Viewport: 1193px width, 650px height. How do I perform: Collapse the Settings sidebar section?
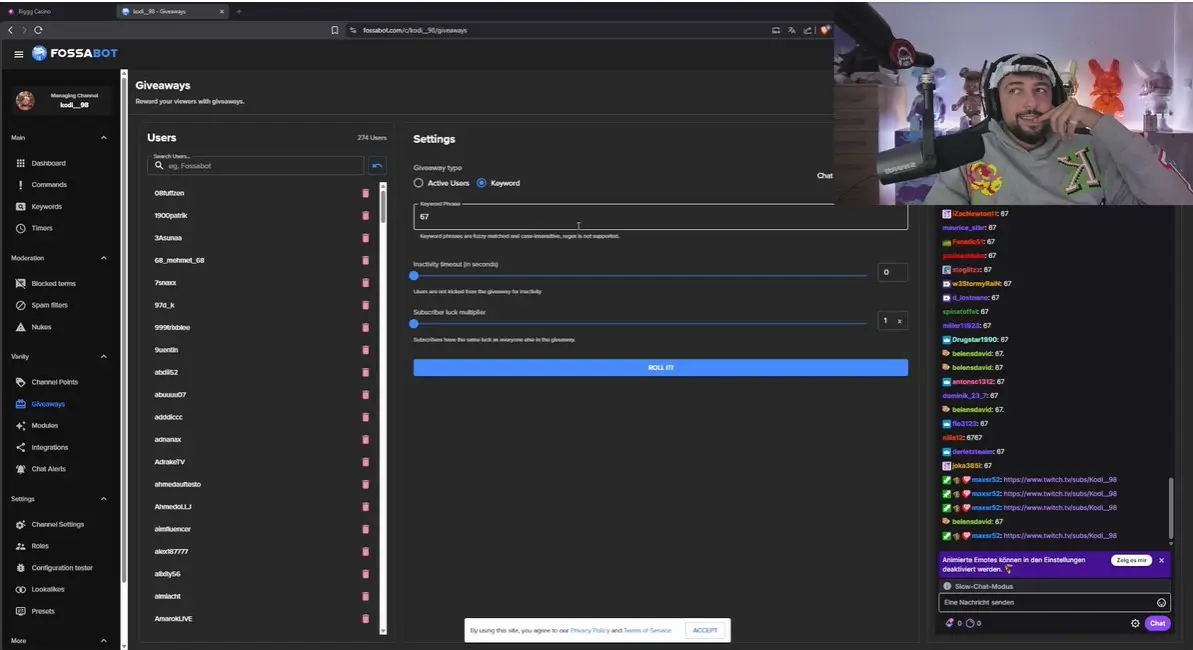coord(103,499)
